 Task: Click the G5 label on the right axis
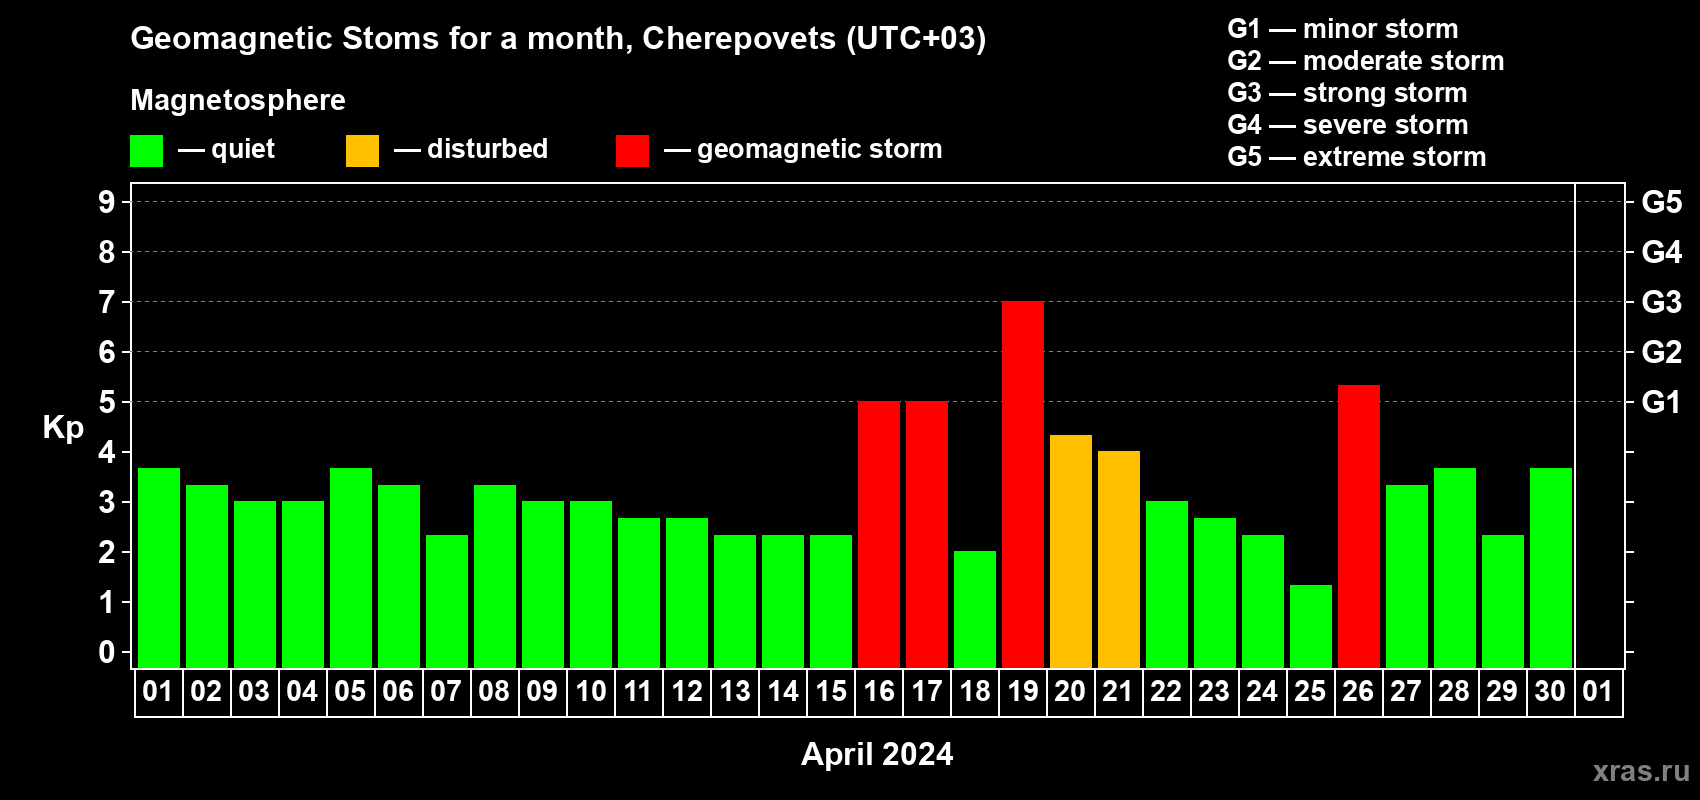coord(1662,202)
